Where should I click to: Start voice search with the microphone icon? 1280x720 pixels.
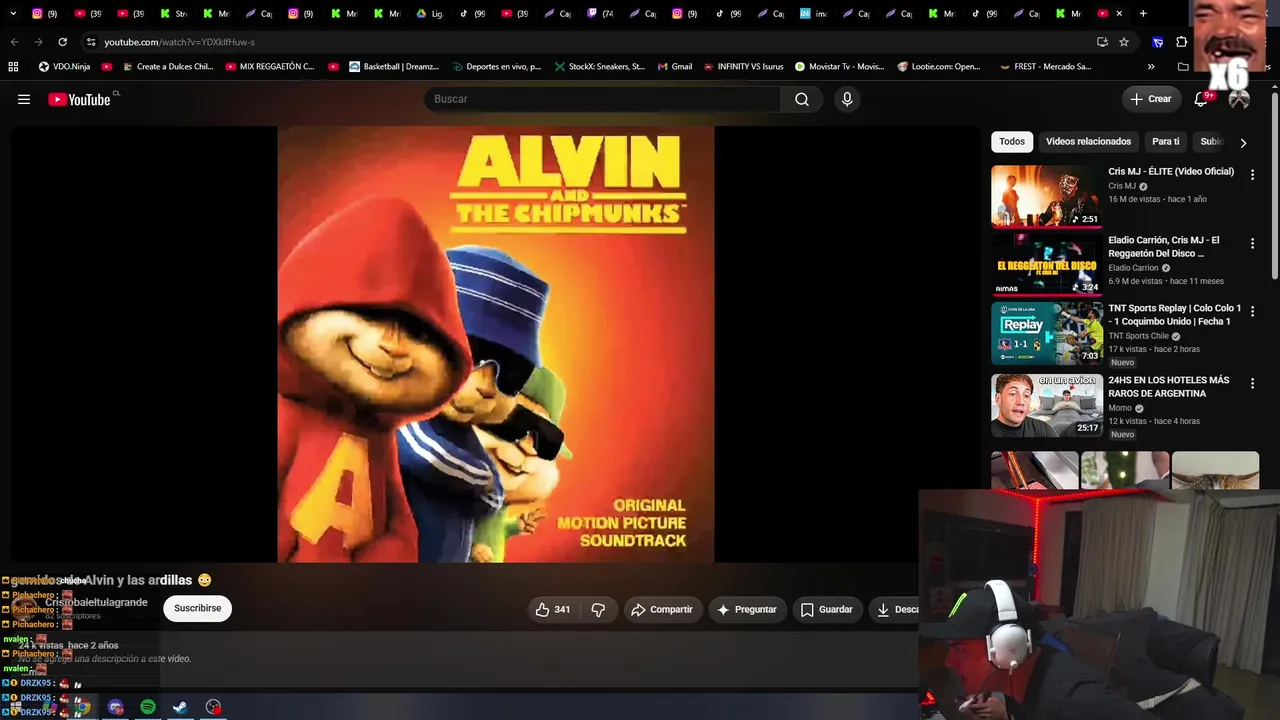click(847, 99)
